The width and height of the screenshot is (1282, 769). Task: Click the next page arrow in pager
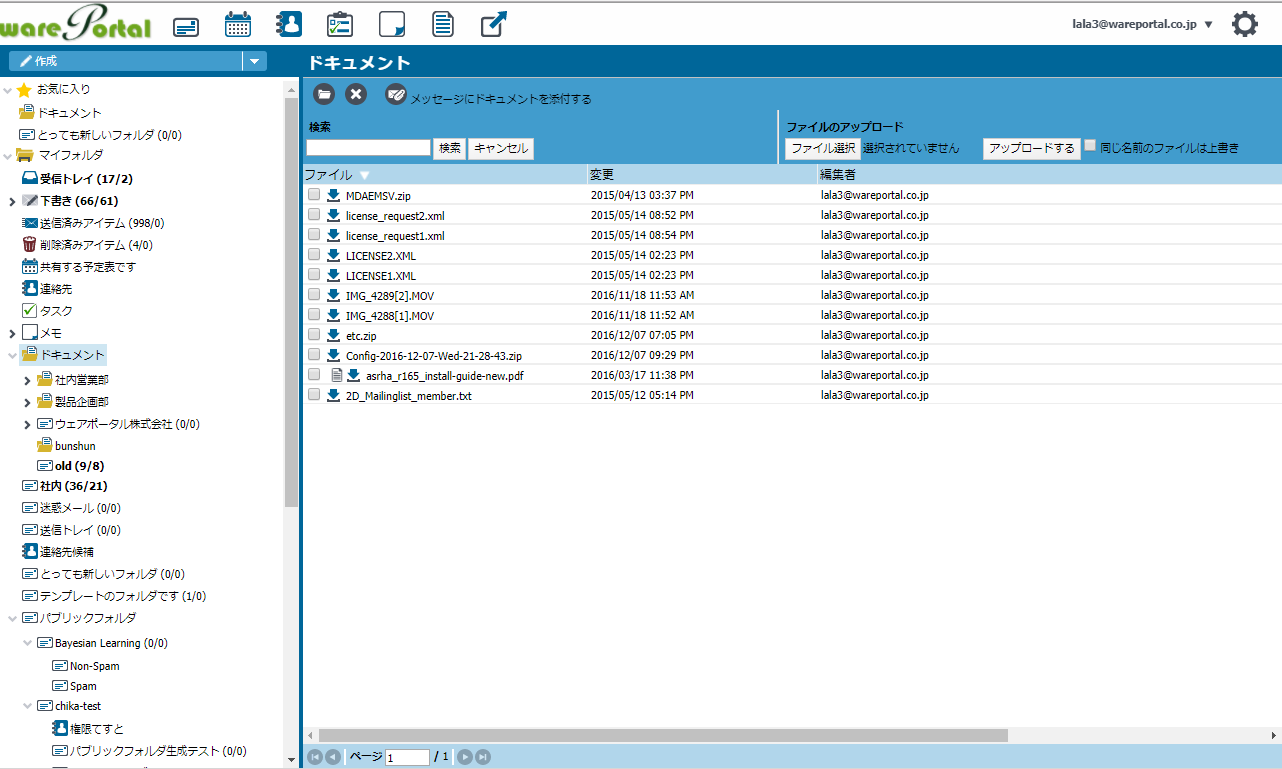(x=465, y=757)
